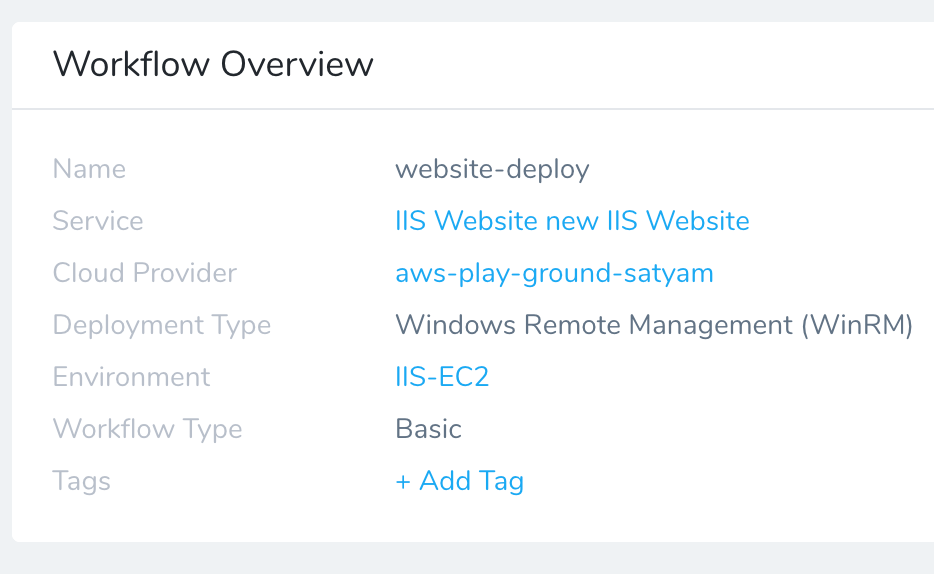
Task: Click the Basic workflow type value
Action: 428,429
